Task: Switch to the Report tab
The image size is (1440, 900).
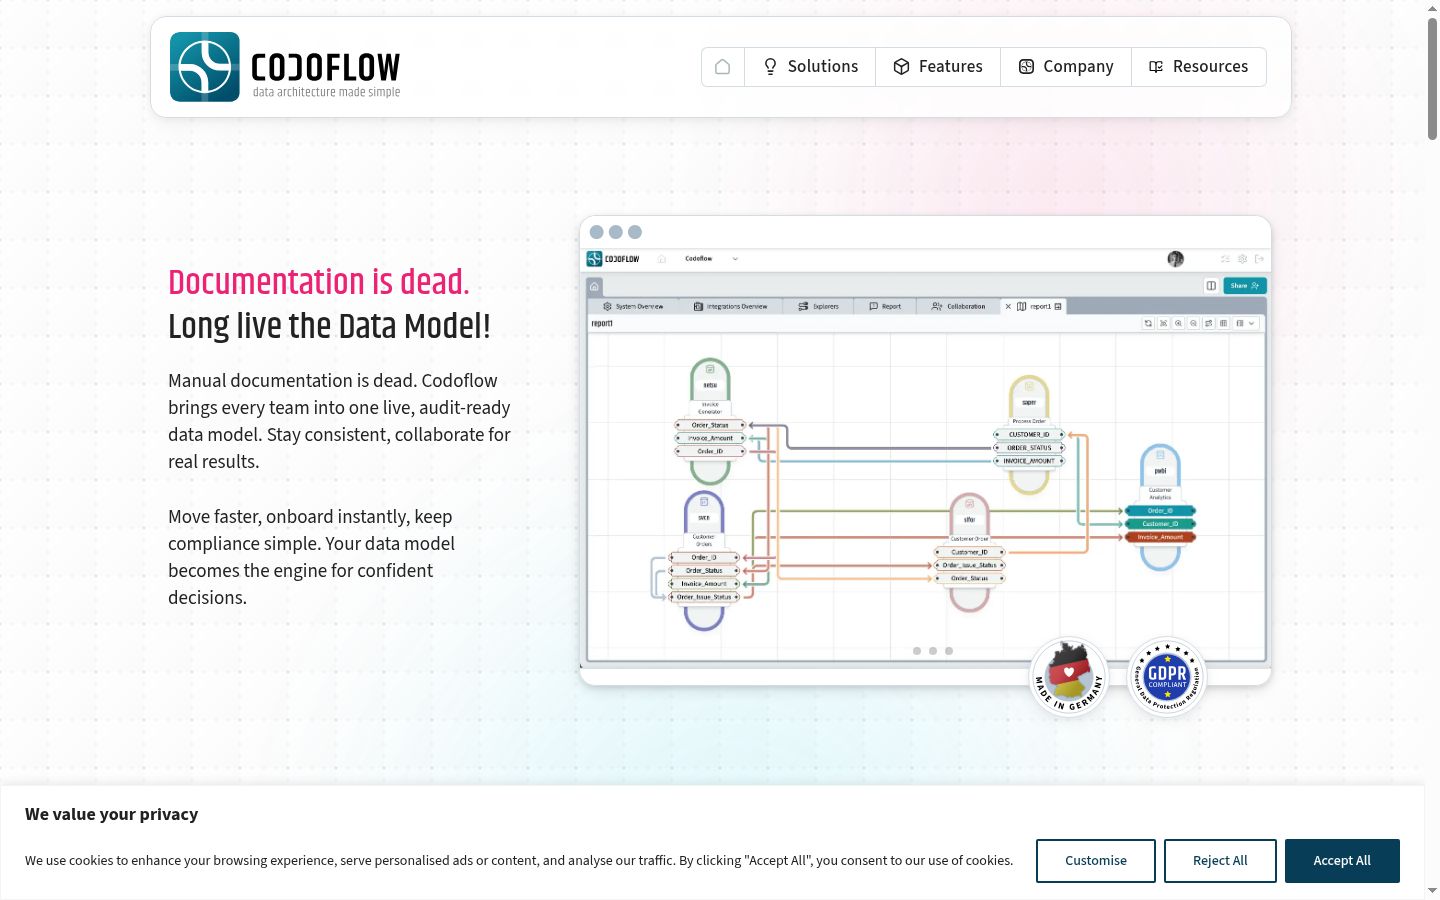Action: [886, 307]
